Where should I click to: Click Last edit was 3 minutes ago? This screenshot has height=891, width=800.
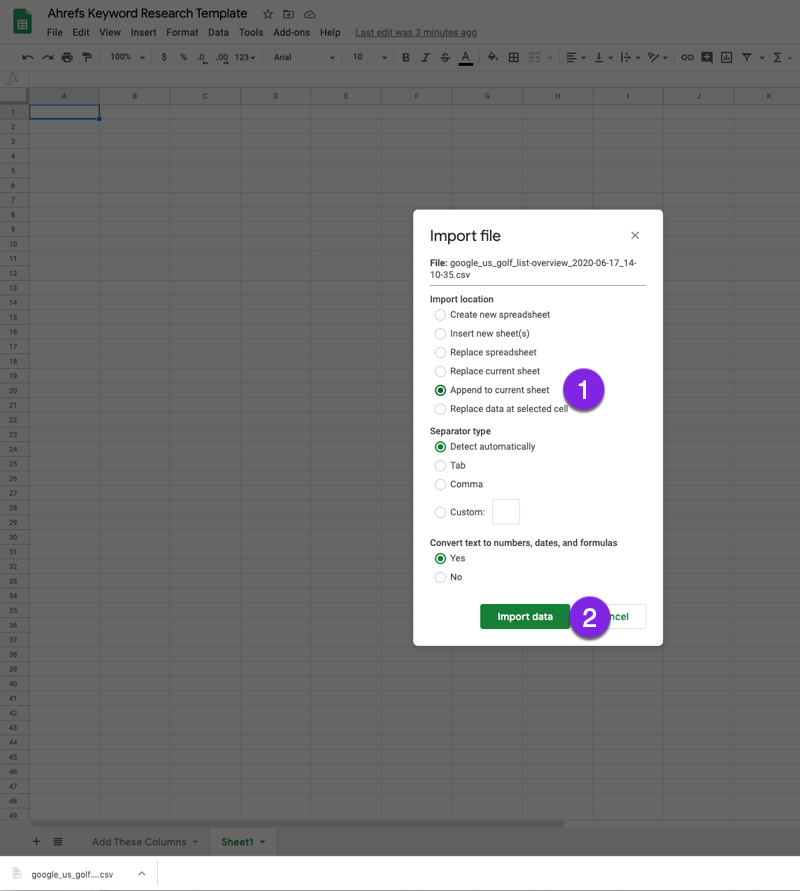[x=416, y=32]
